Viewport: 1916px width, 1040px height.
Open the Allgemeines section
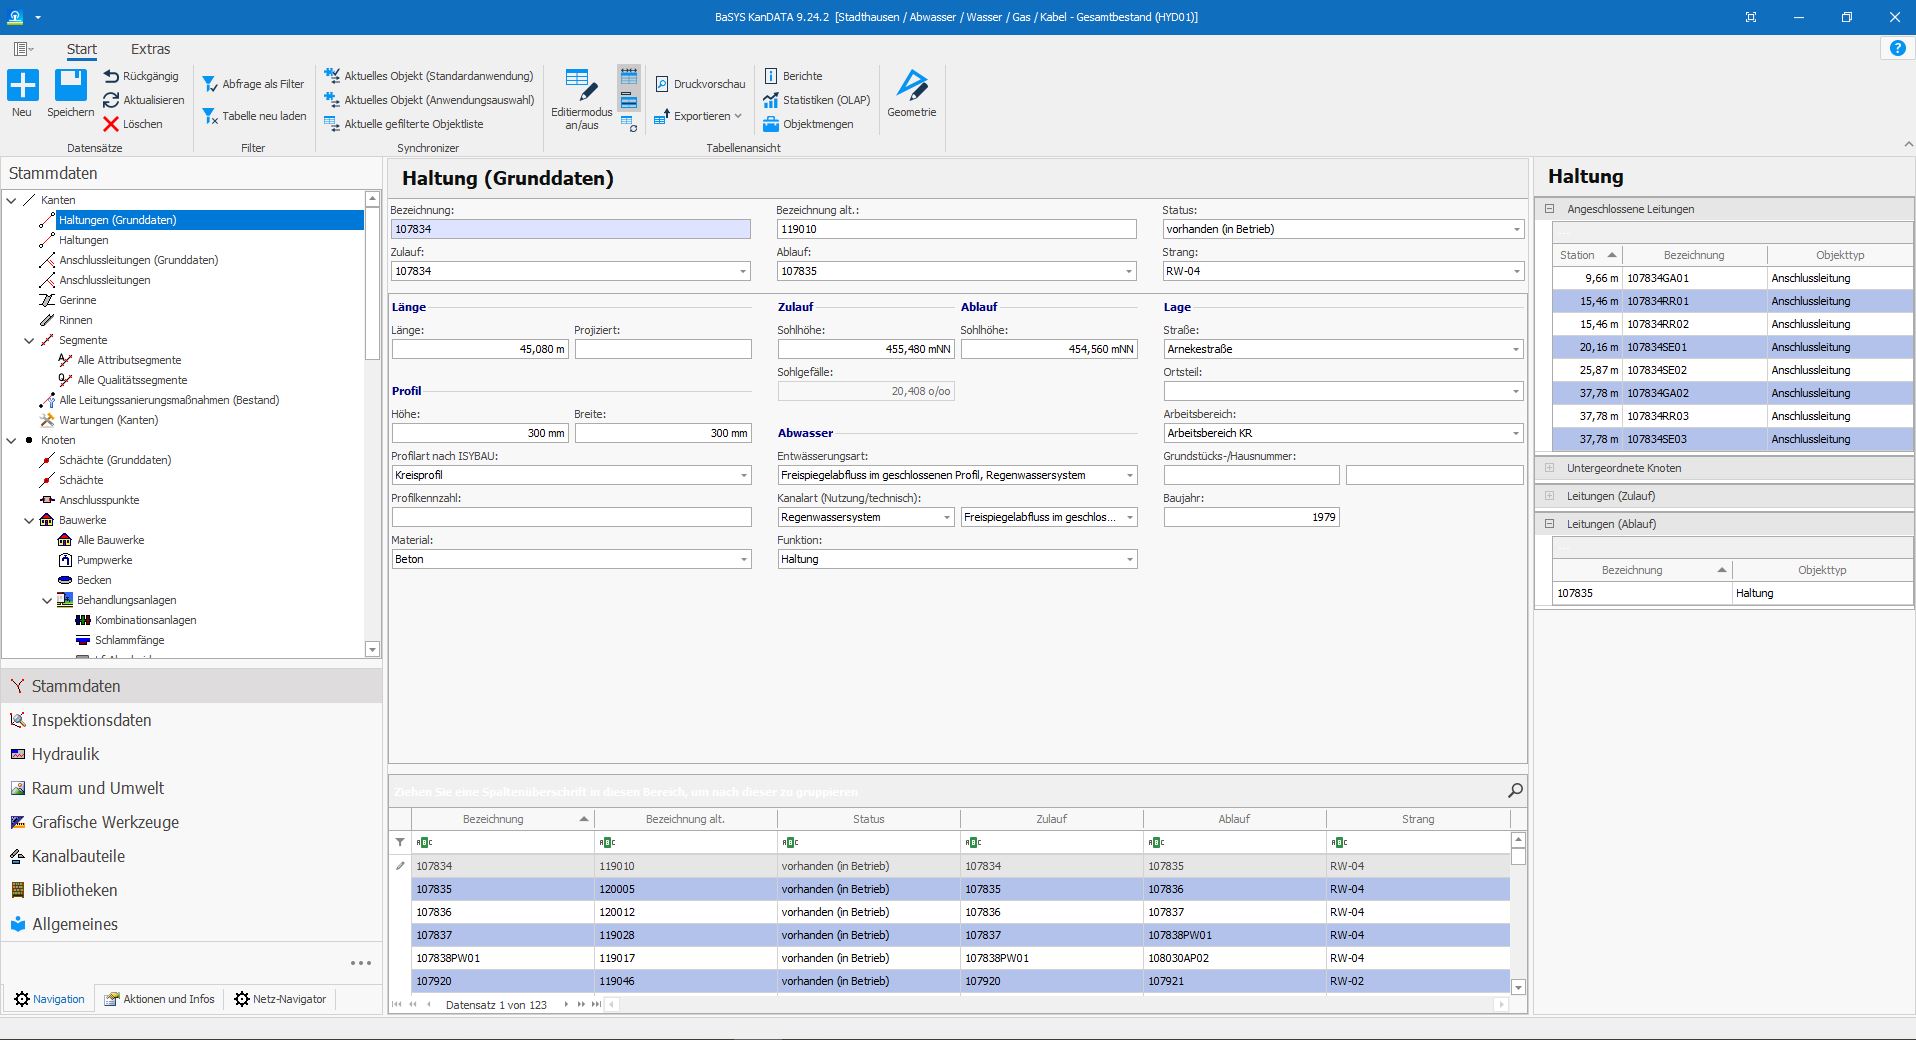click(74, 924)
